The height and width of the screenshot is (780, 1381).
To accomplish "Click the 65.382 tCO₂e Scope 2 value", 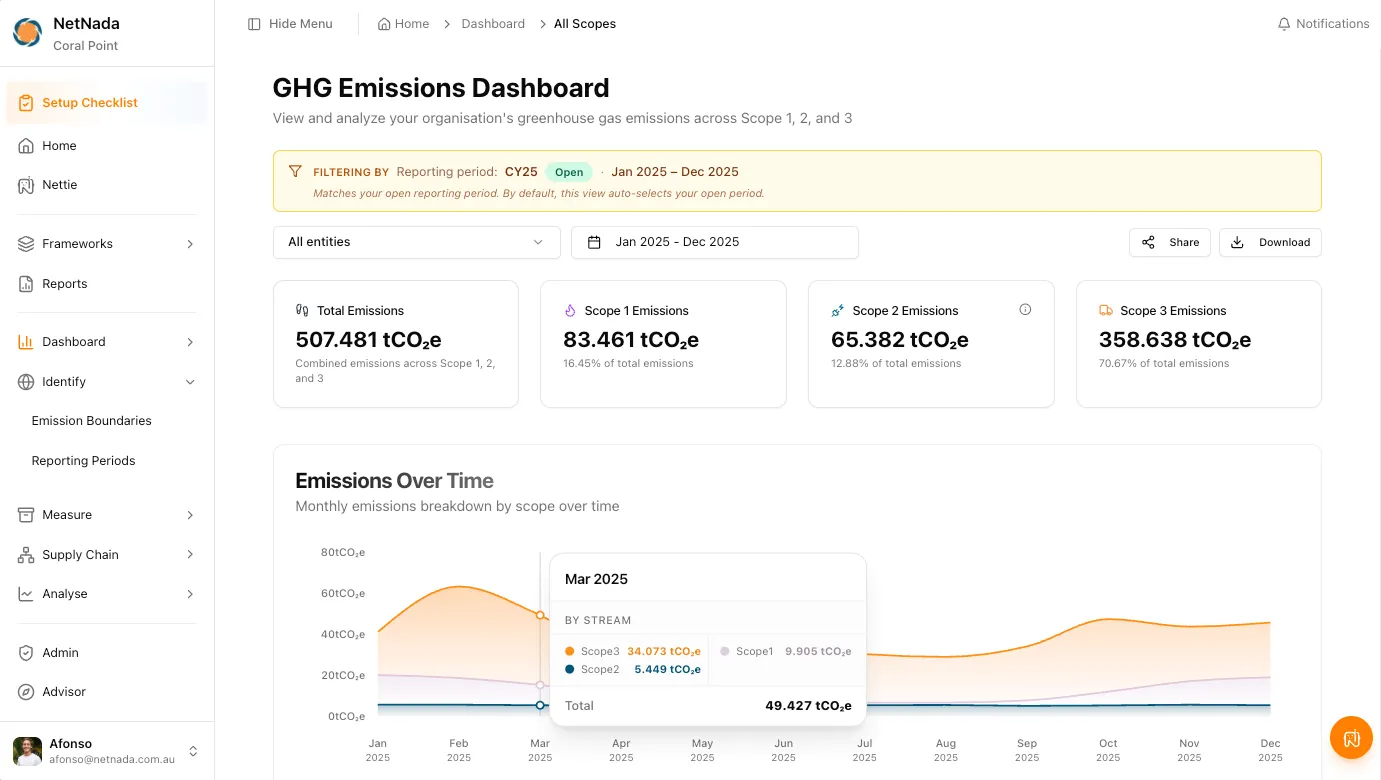I will [x=900, y=340].
